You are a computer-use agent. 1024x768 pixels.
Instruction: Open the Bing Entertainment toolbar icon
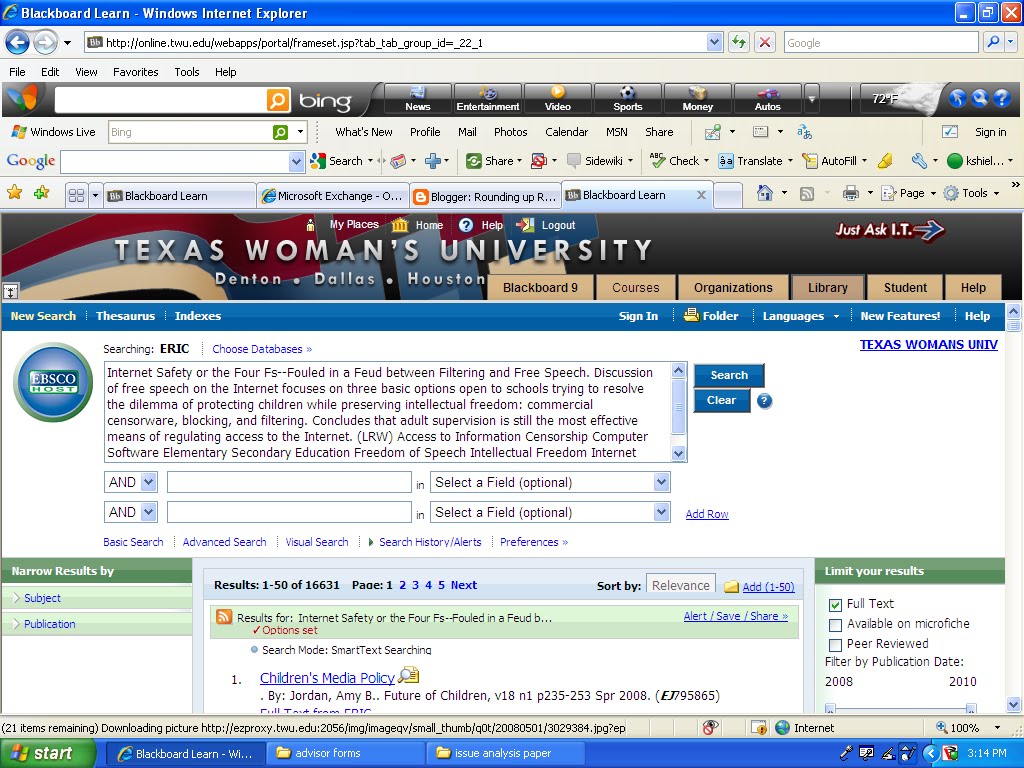coord(487,99)
